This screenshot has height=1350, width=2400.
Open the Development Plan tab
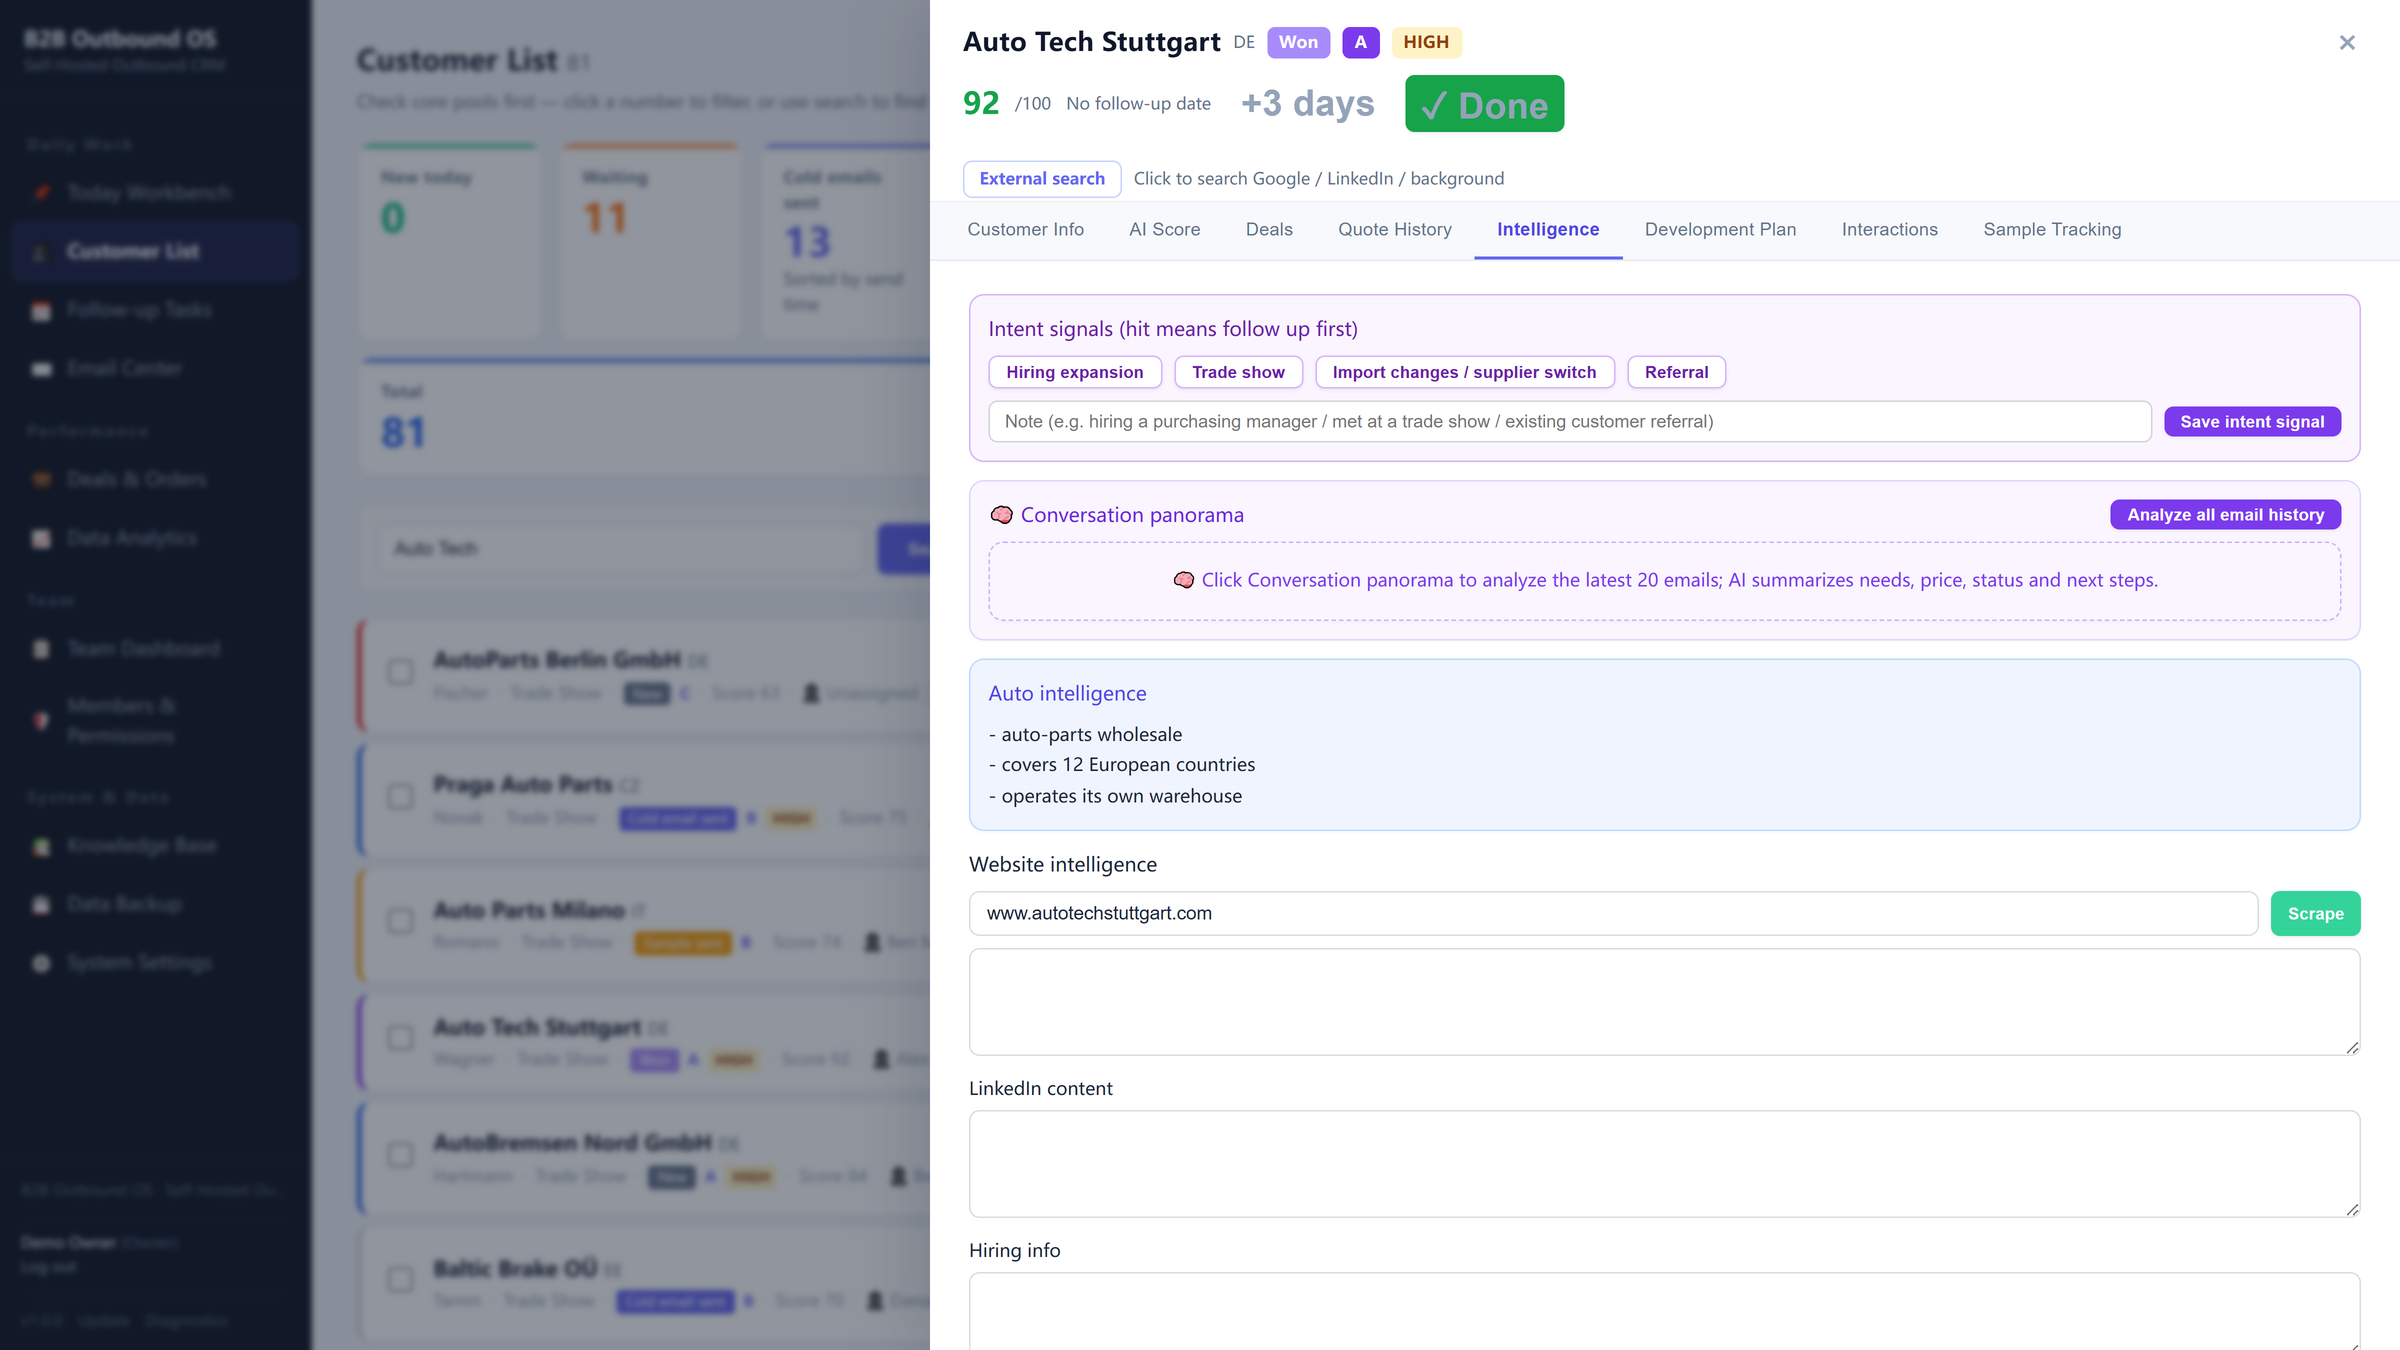click(x=1720, y=229)
